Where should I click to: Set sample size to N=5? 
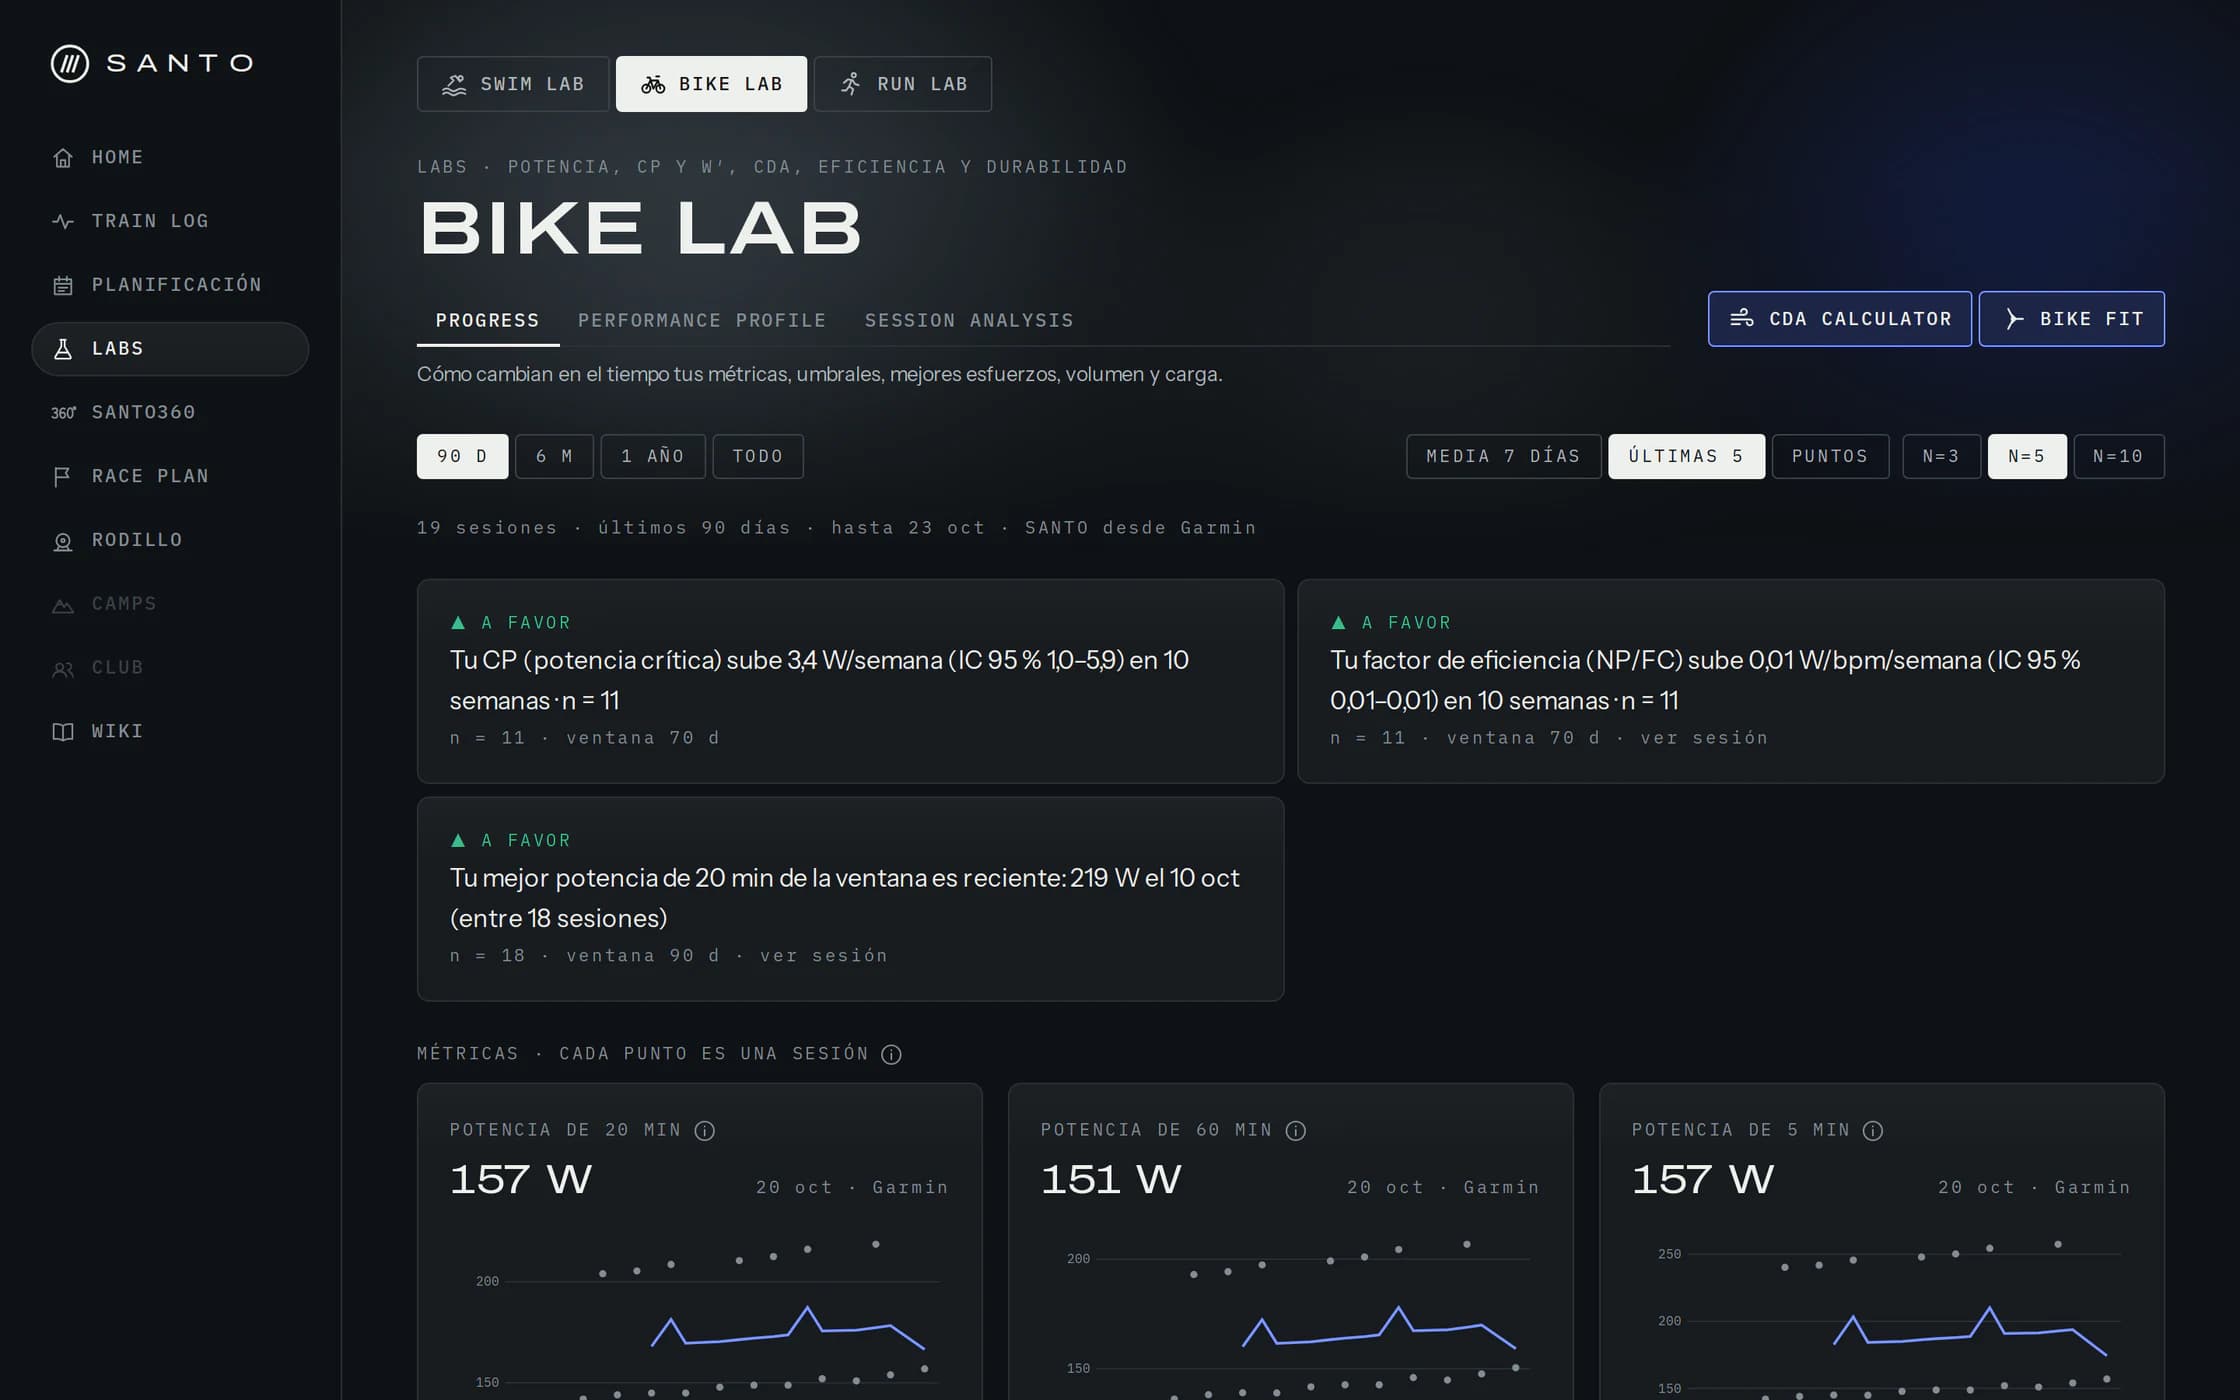[2027, 456]
